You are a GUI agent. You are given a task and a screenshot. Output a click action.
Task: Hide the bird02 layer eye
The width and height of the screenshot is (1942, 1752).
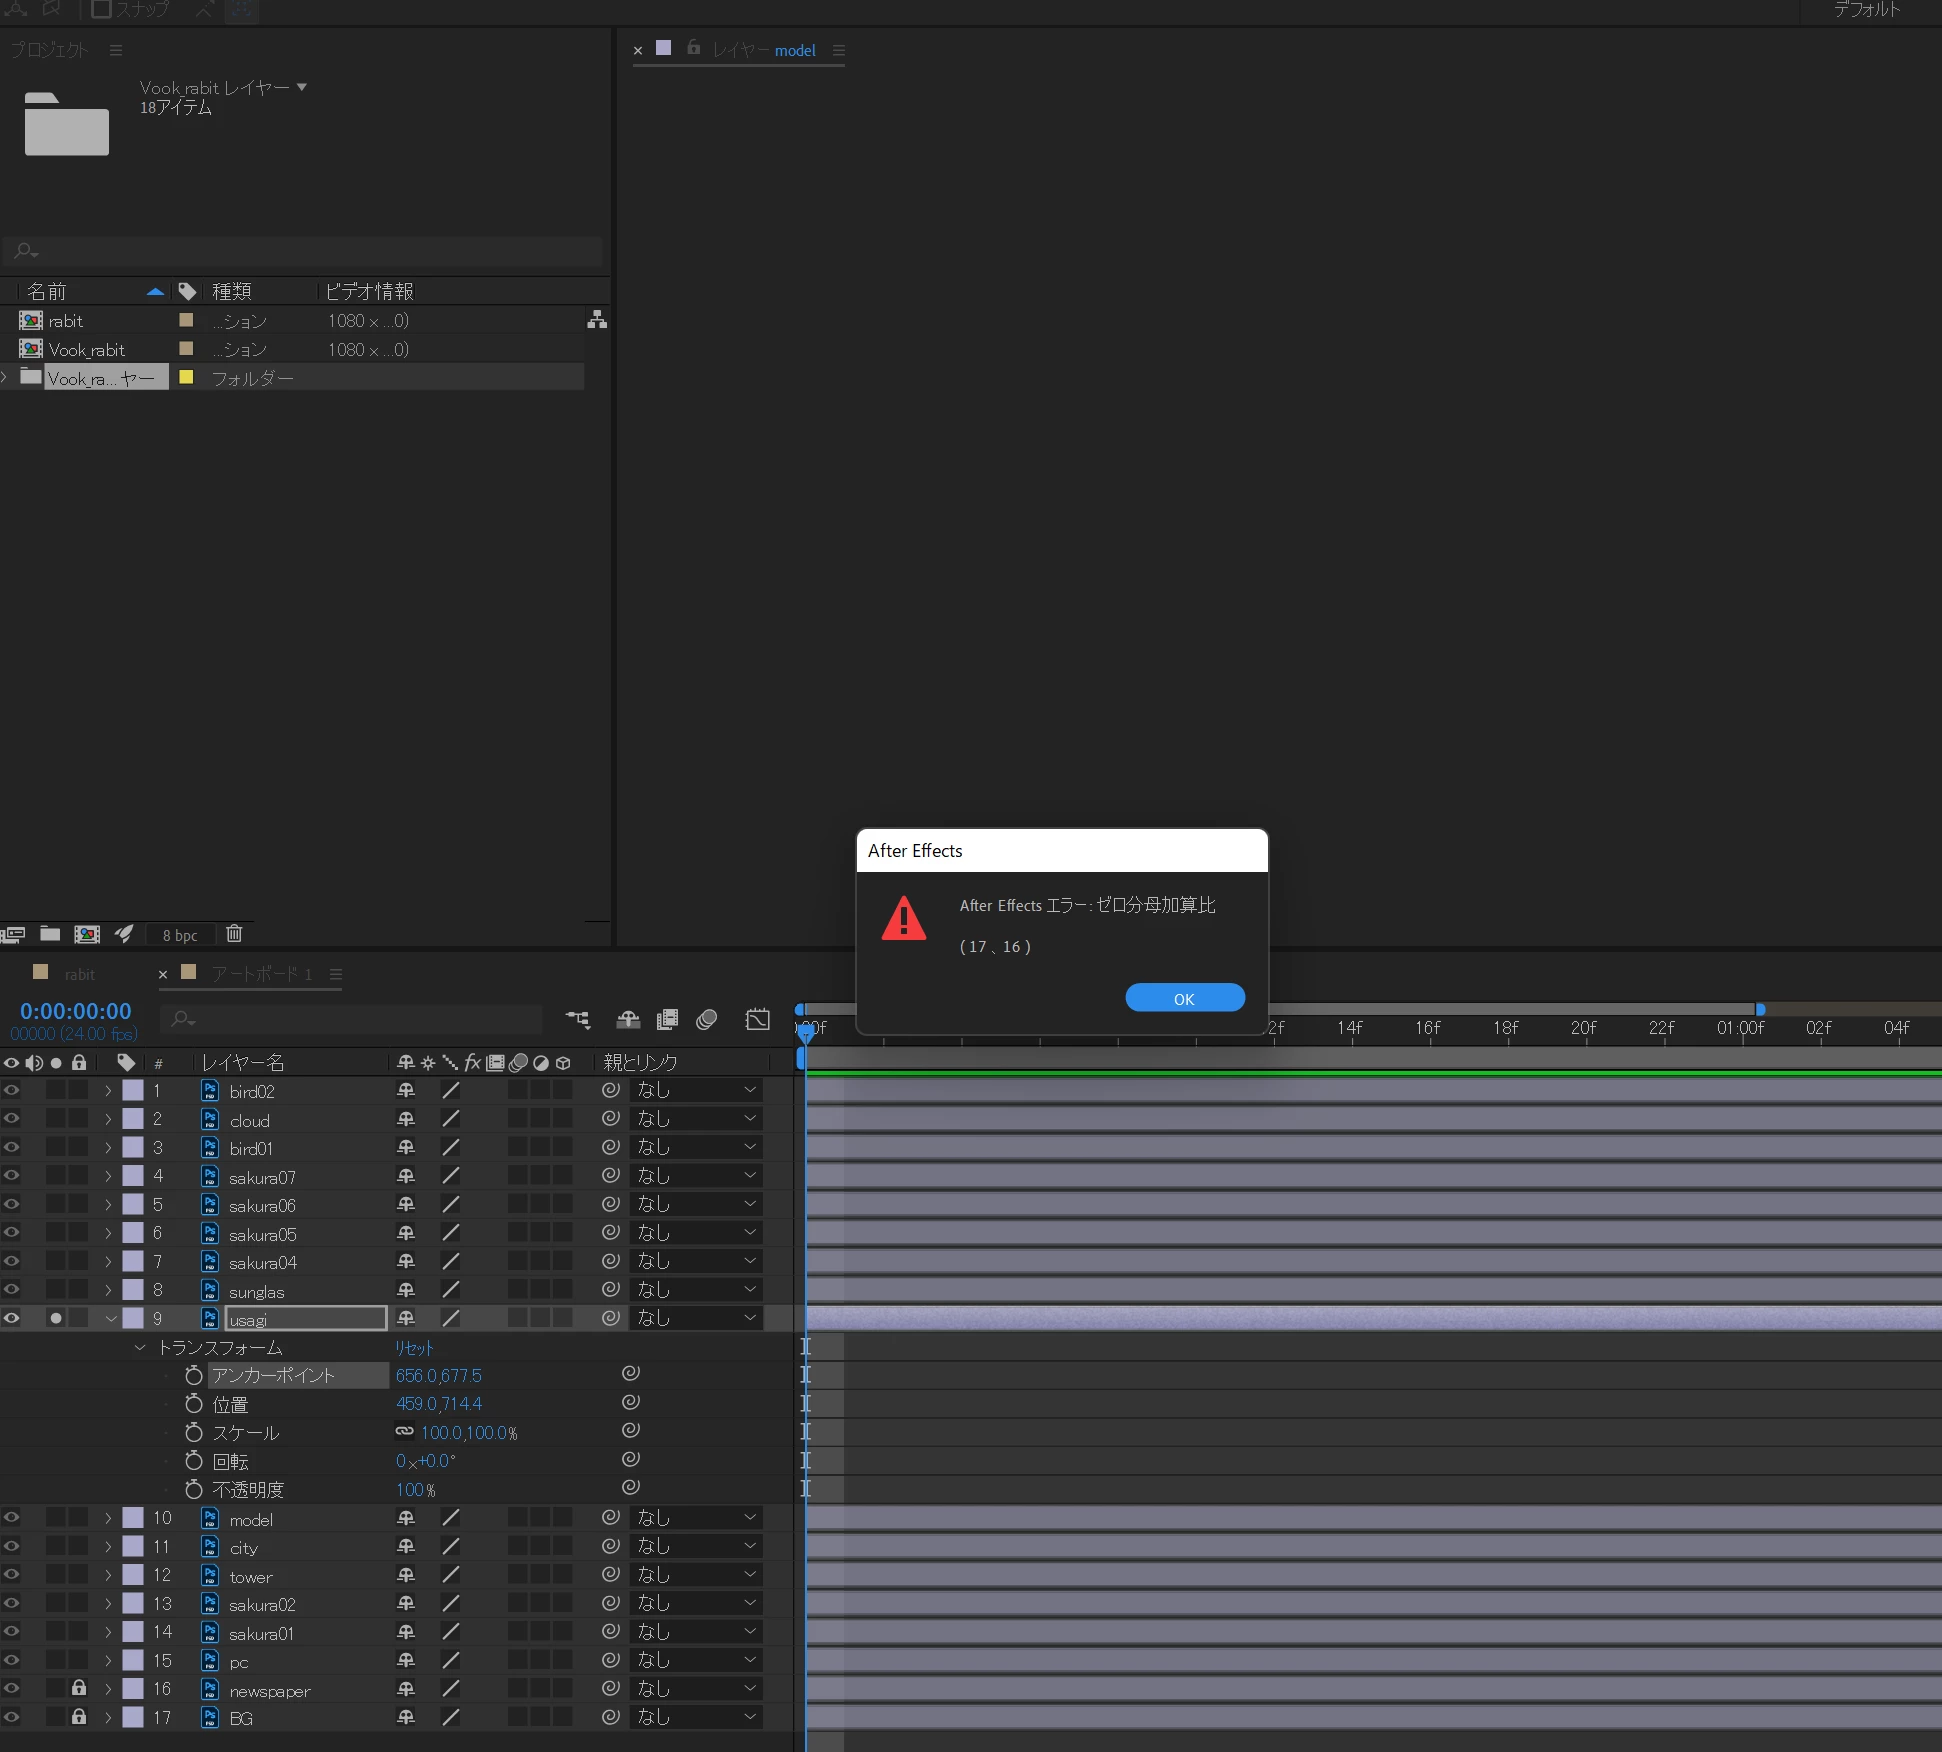11,1091
